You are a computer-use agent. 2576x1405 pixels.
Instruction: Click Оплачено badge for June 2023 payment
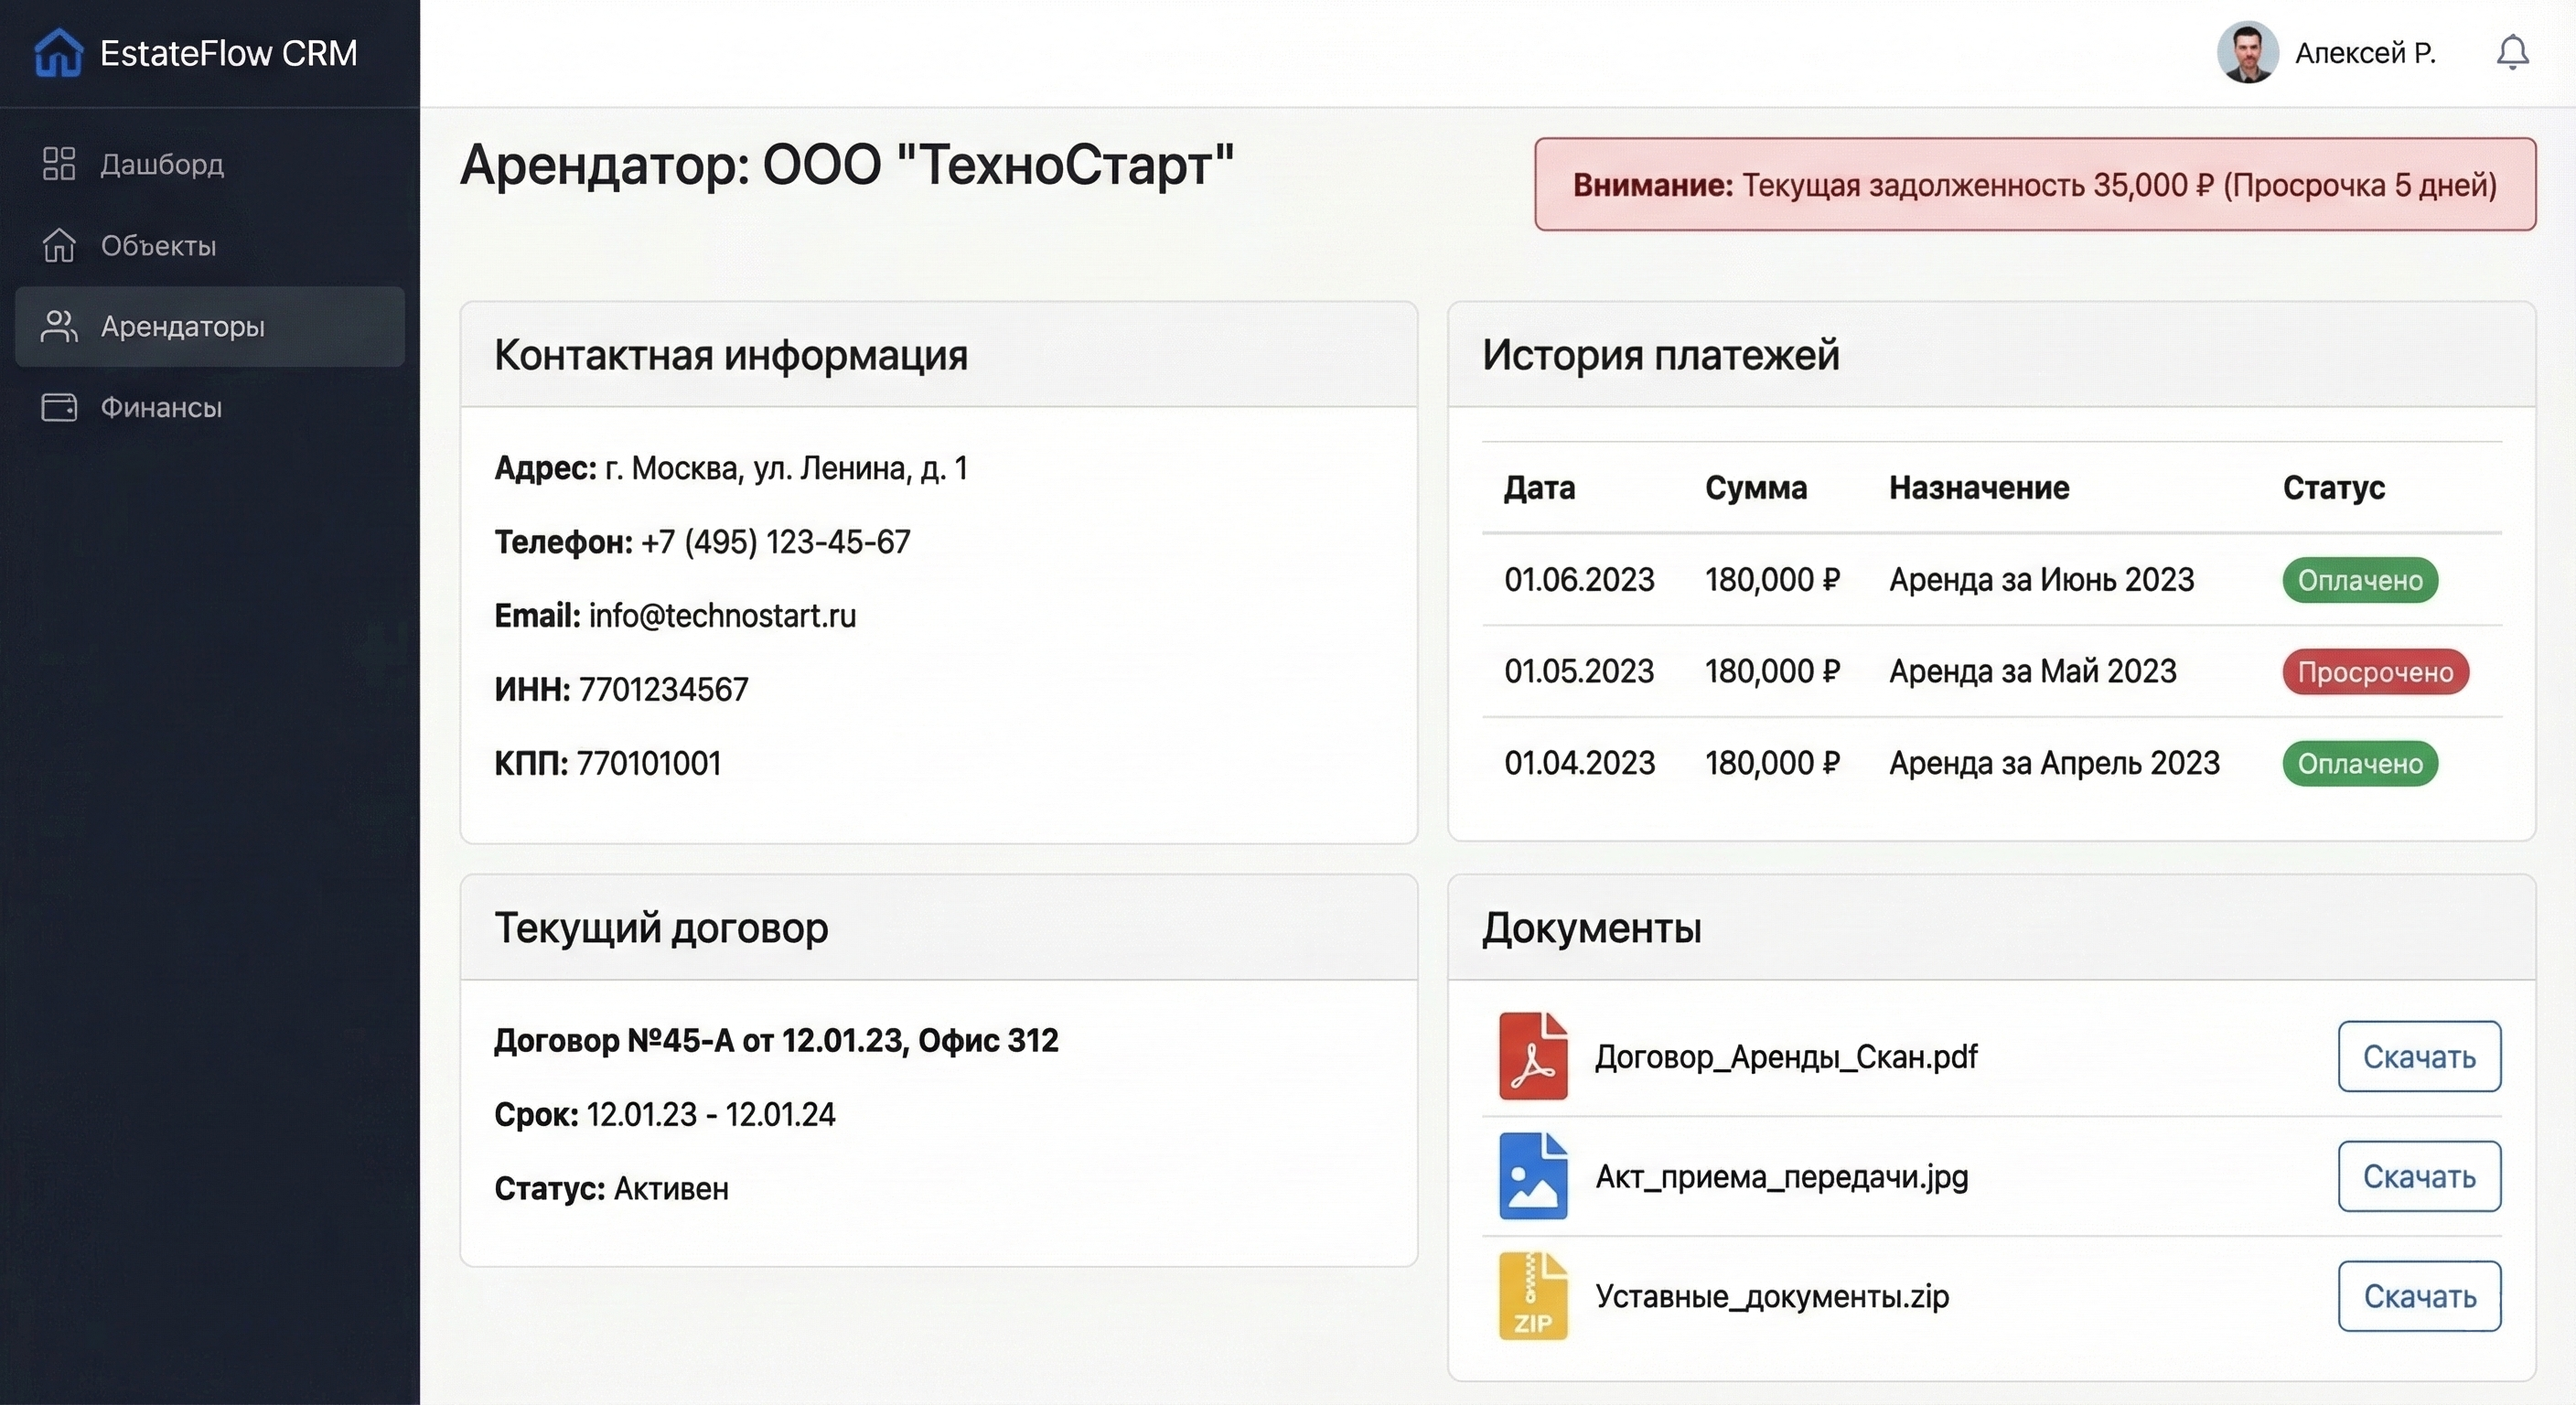[2359, 580]
